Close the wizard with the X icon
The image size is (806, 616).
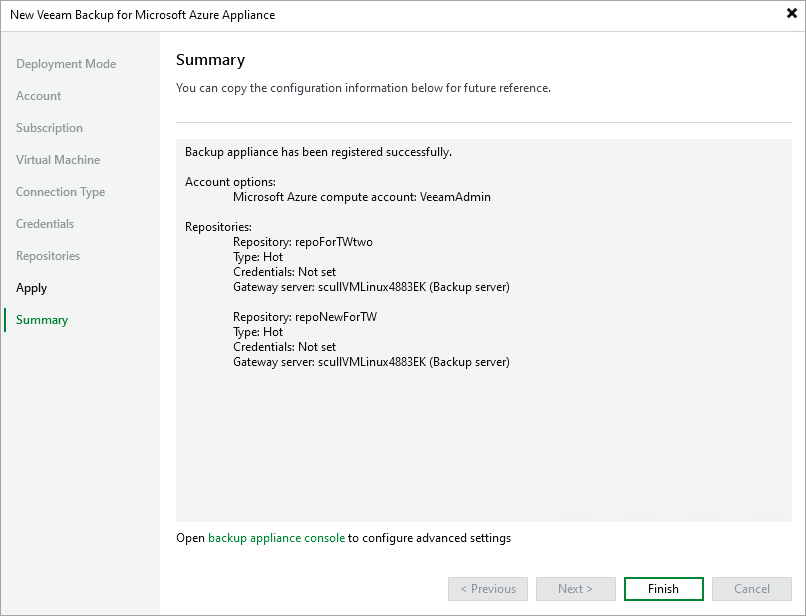click(x=792, y=14)
